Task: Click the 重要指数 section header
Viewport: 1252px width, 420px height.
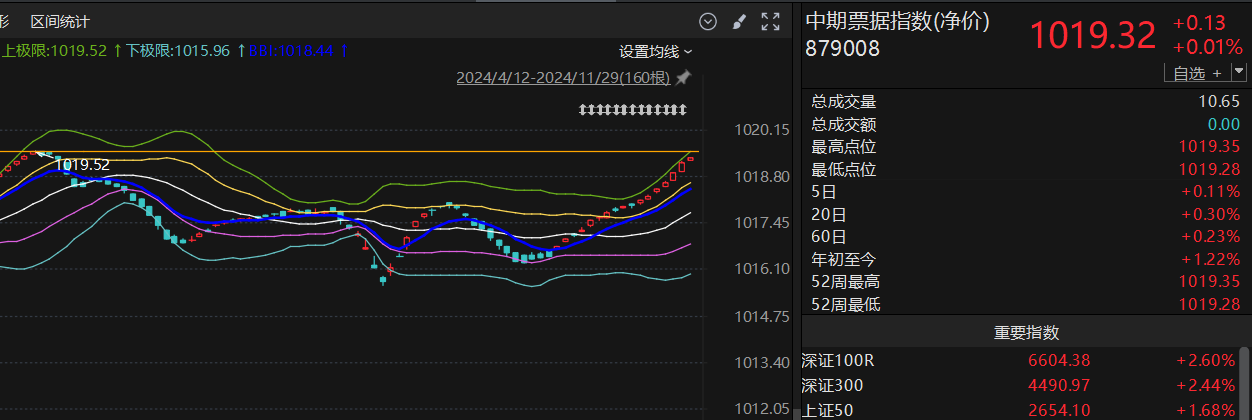Action: (1026, 333)
